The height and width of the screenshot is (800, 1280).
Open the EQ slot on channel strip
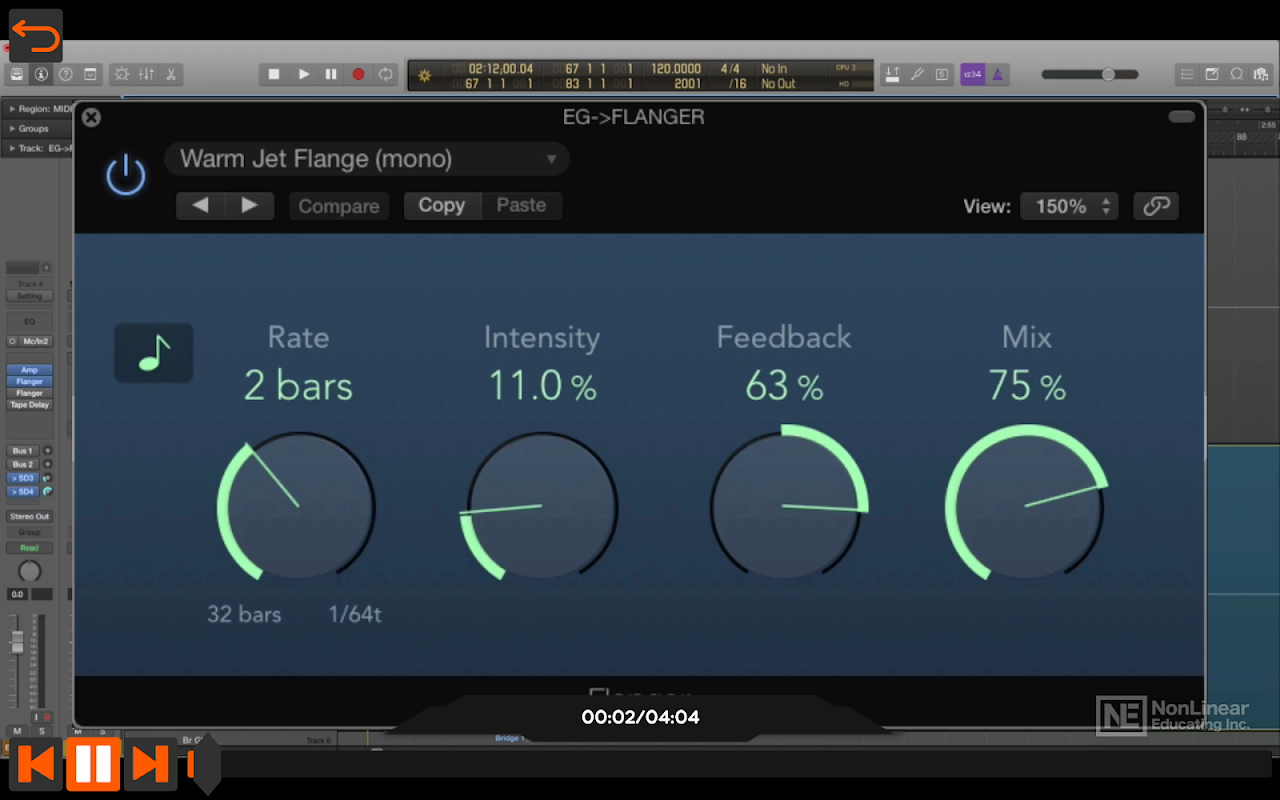tap(29, 322)
